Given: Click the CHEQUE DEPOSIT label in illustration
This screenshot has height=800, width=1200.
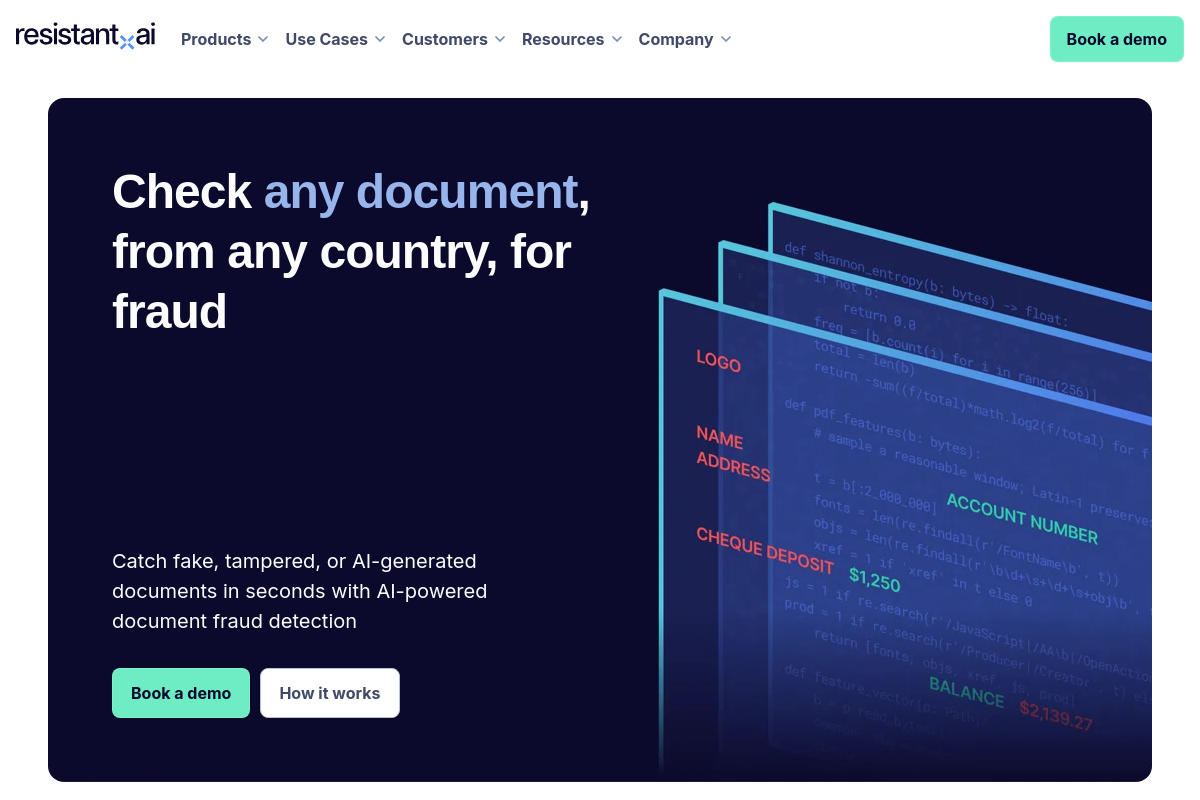Looking at the screenshot, I should pos(765,550).
